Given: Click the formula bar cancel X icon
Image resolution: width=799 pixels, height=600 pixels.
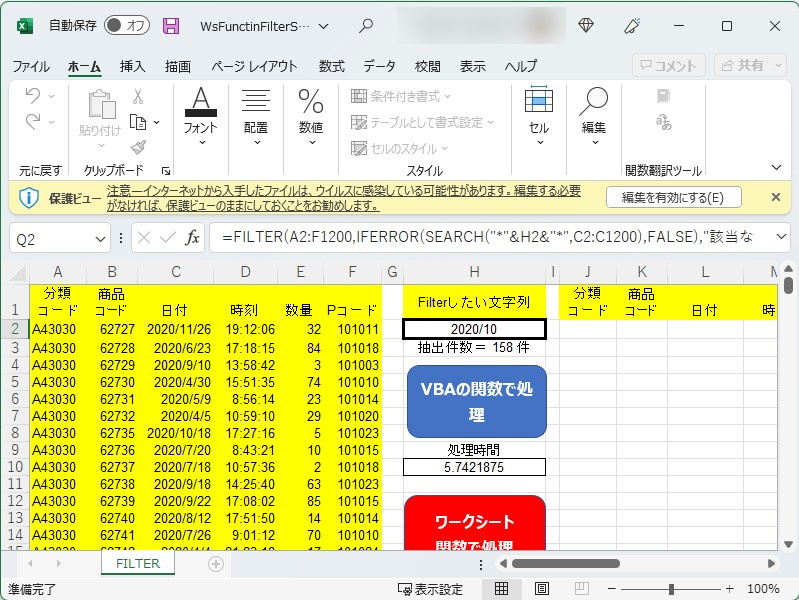Looking at the screenshot, I should coord(144,238).
